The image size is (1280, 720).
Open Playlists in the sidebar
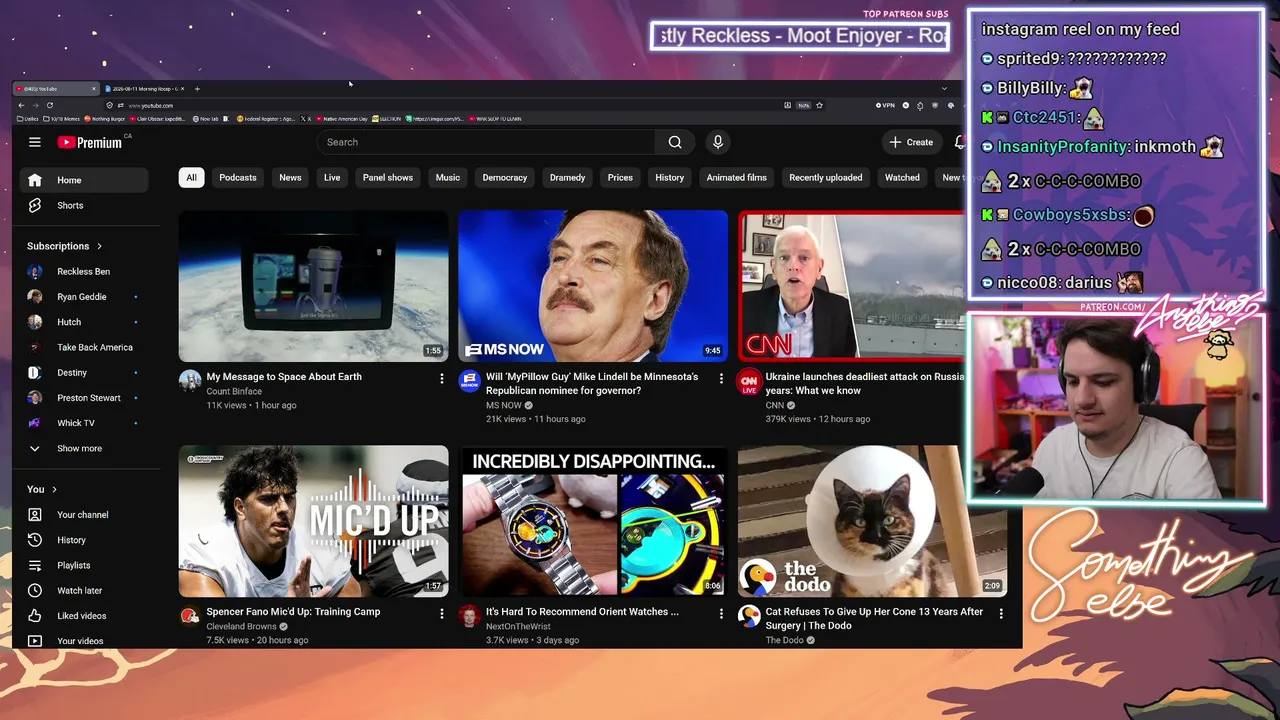(83, 565)
